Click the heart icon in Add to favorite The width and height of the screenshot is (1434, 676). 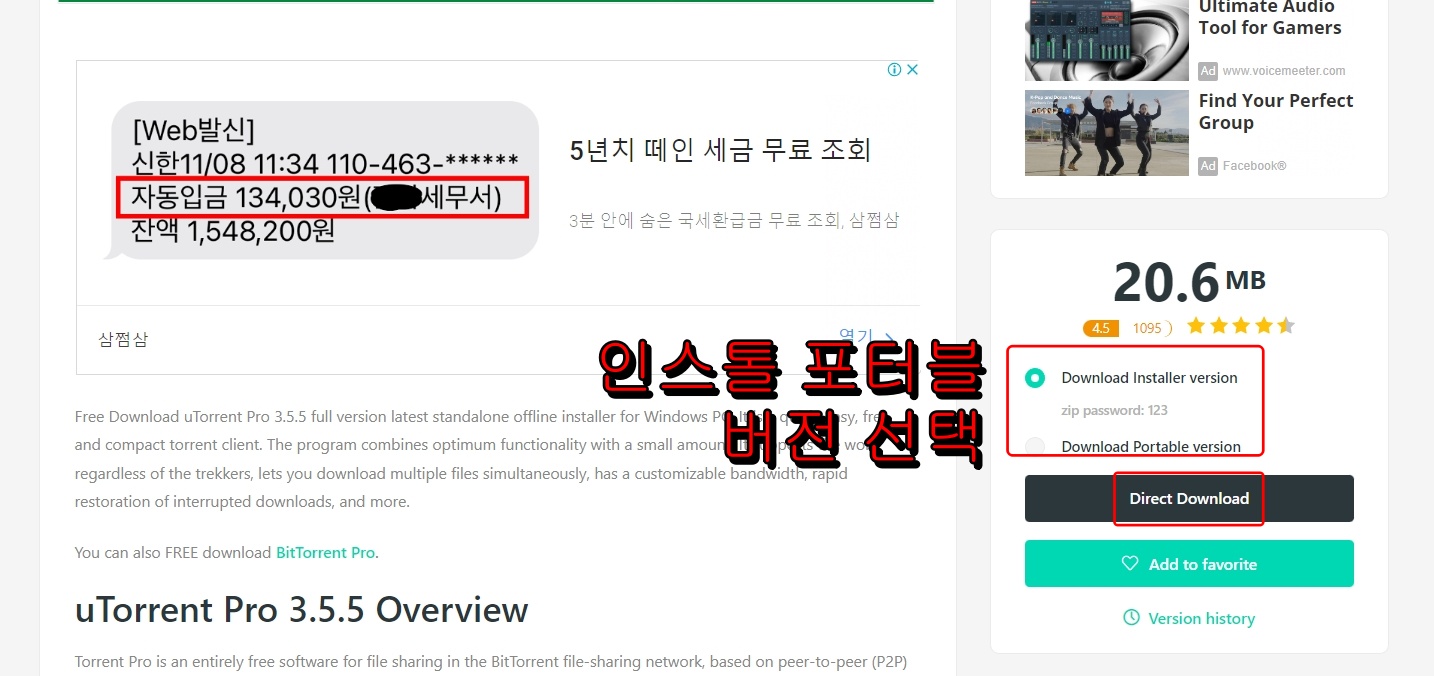click(1130, 564)
